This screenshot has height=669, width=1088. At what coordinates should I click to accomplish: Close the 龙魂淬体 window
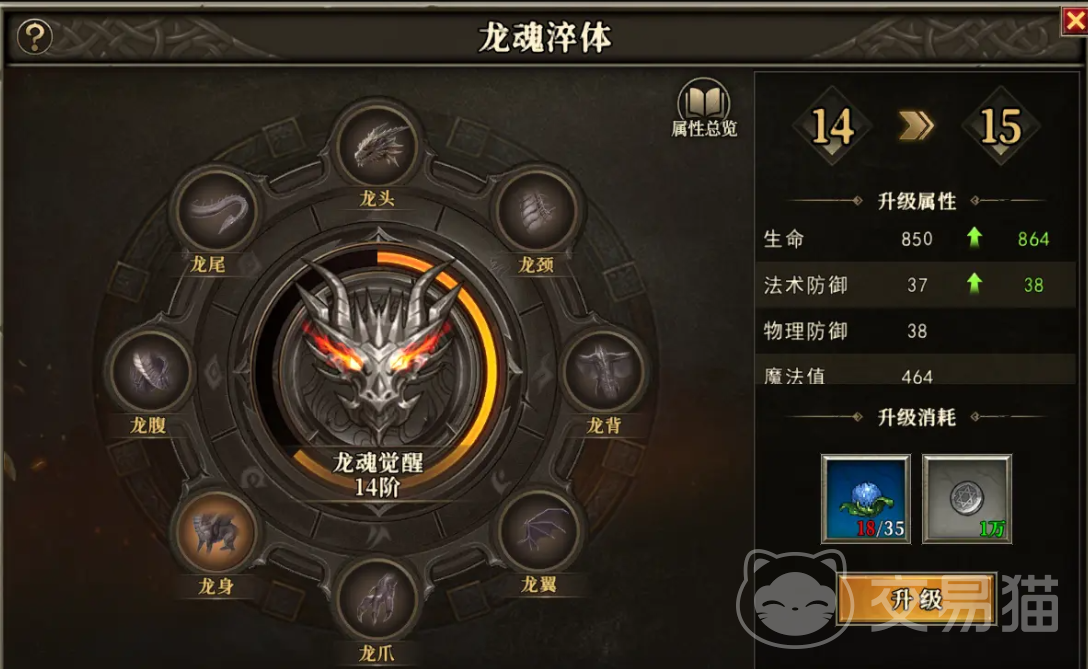1075,21
